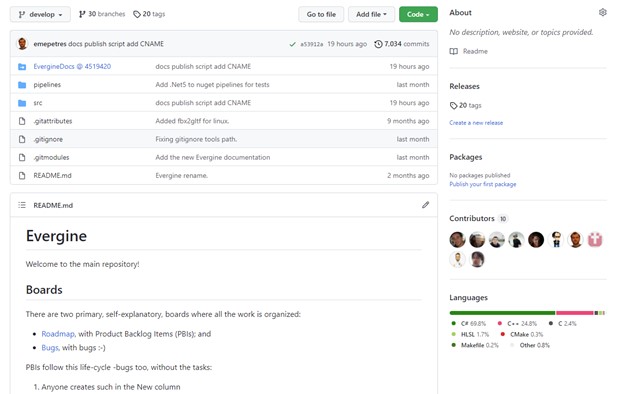Open the .gitignore file
624x394 pixels.
(x=48, y=139)
